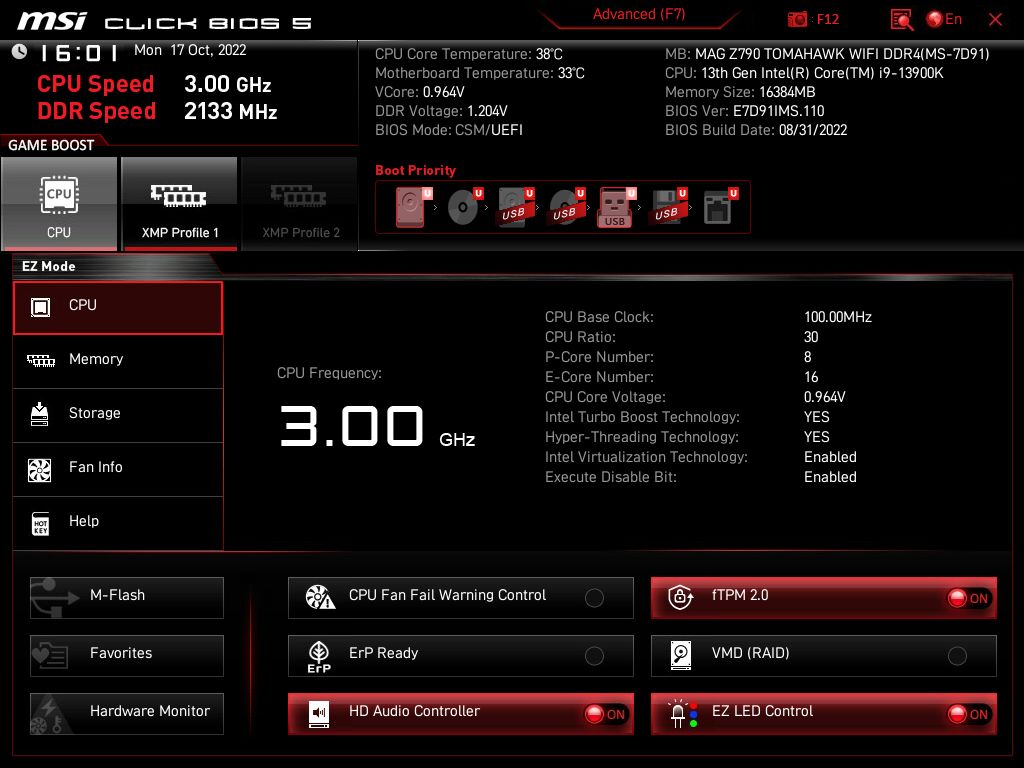The width and height of the screenshot is (1024, 768).
Task: Click the 16:01 system time display
Action: click(x=78, y=53)
